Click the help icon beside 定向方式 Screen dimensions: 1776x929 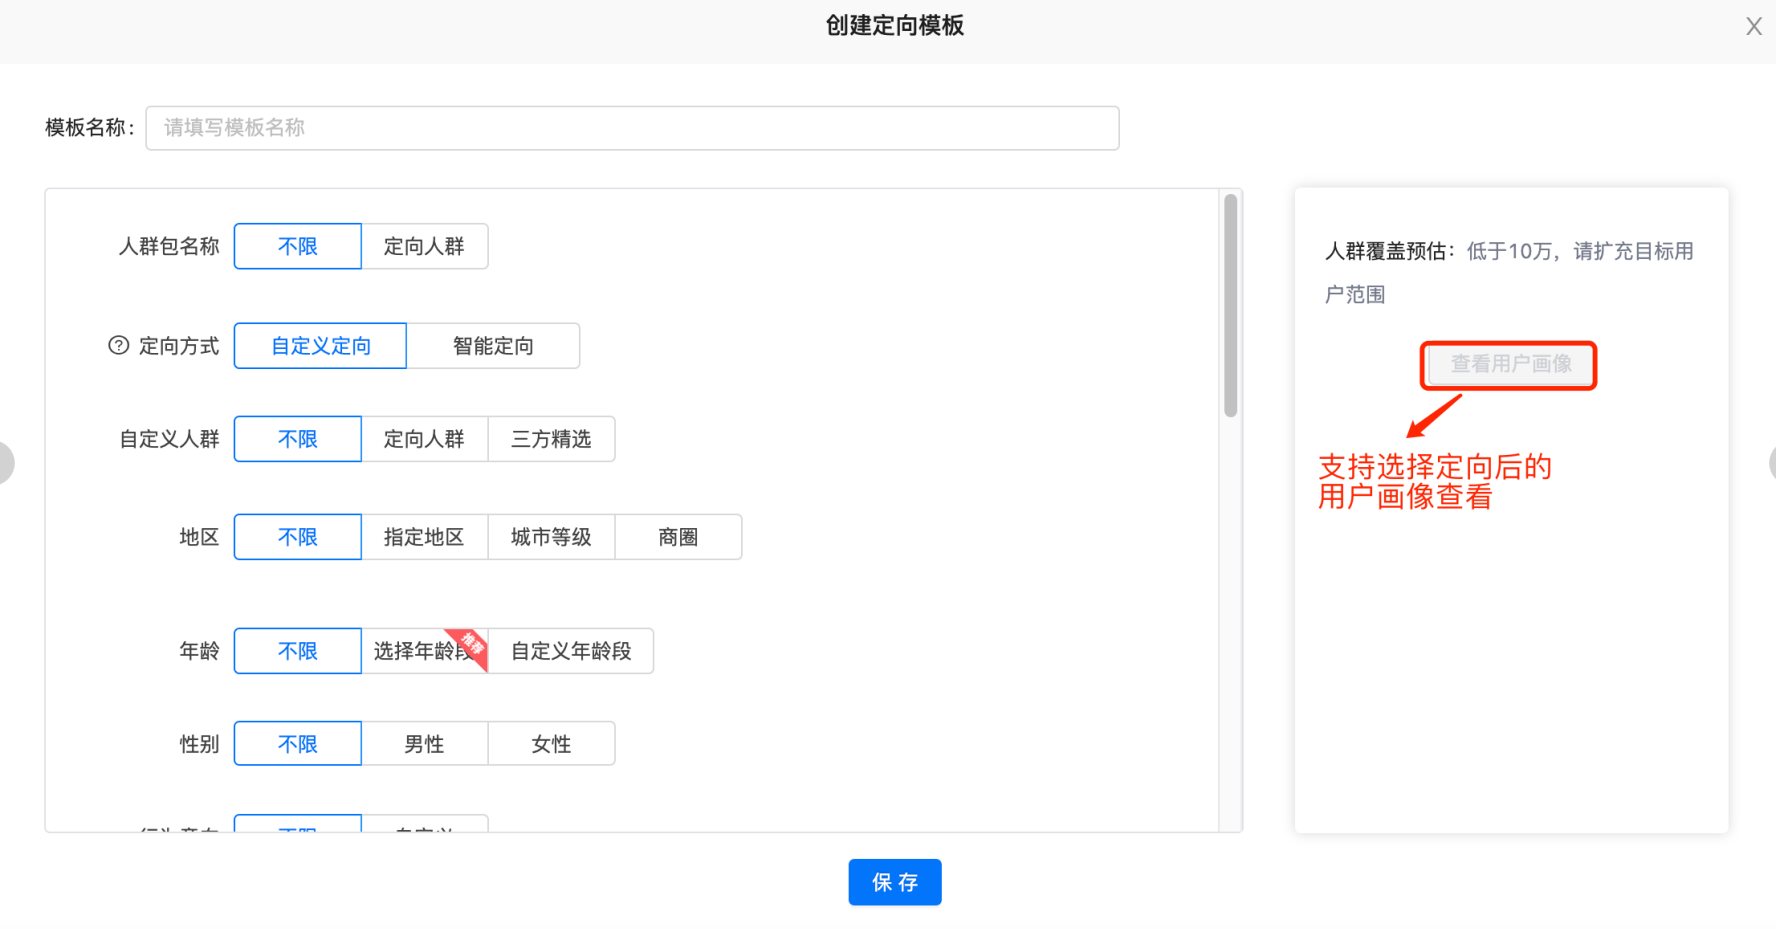pyautogui.click(x=117, y=345)
